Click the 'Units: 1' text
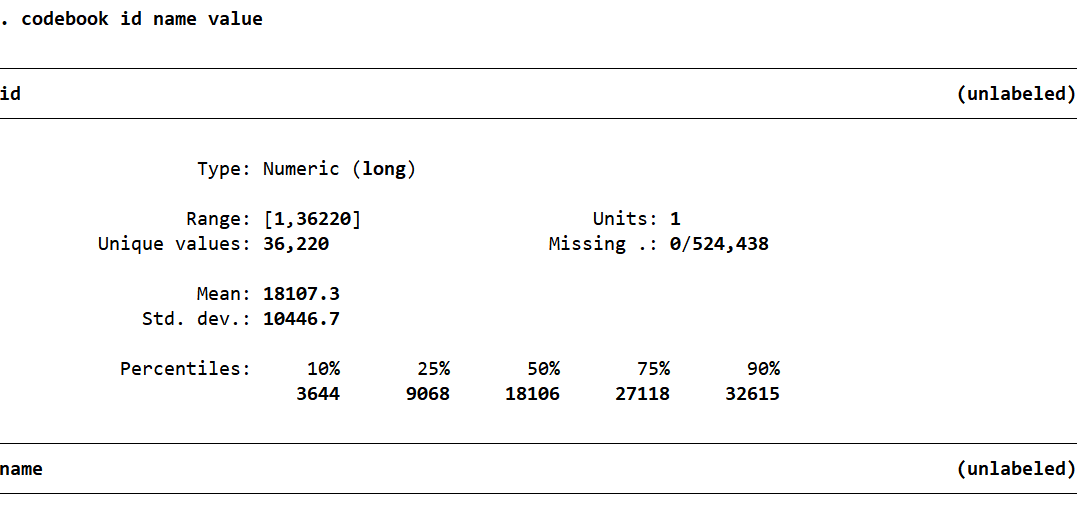Image resolution: width=1087 pixels, height=507 pixels. 636,219
